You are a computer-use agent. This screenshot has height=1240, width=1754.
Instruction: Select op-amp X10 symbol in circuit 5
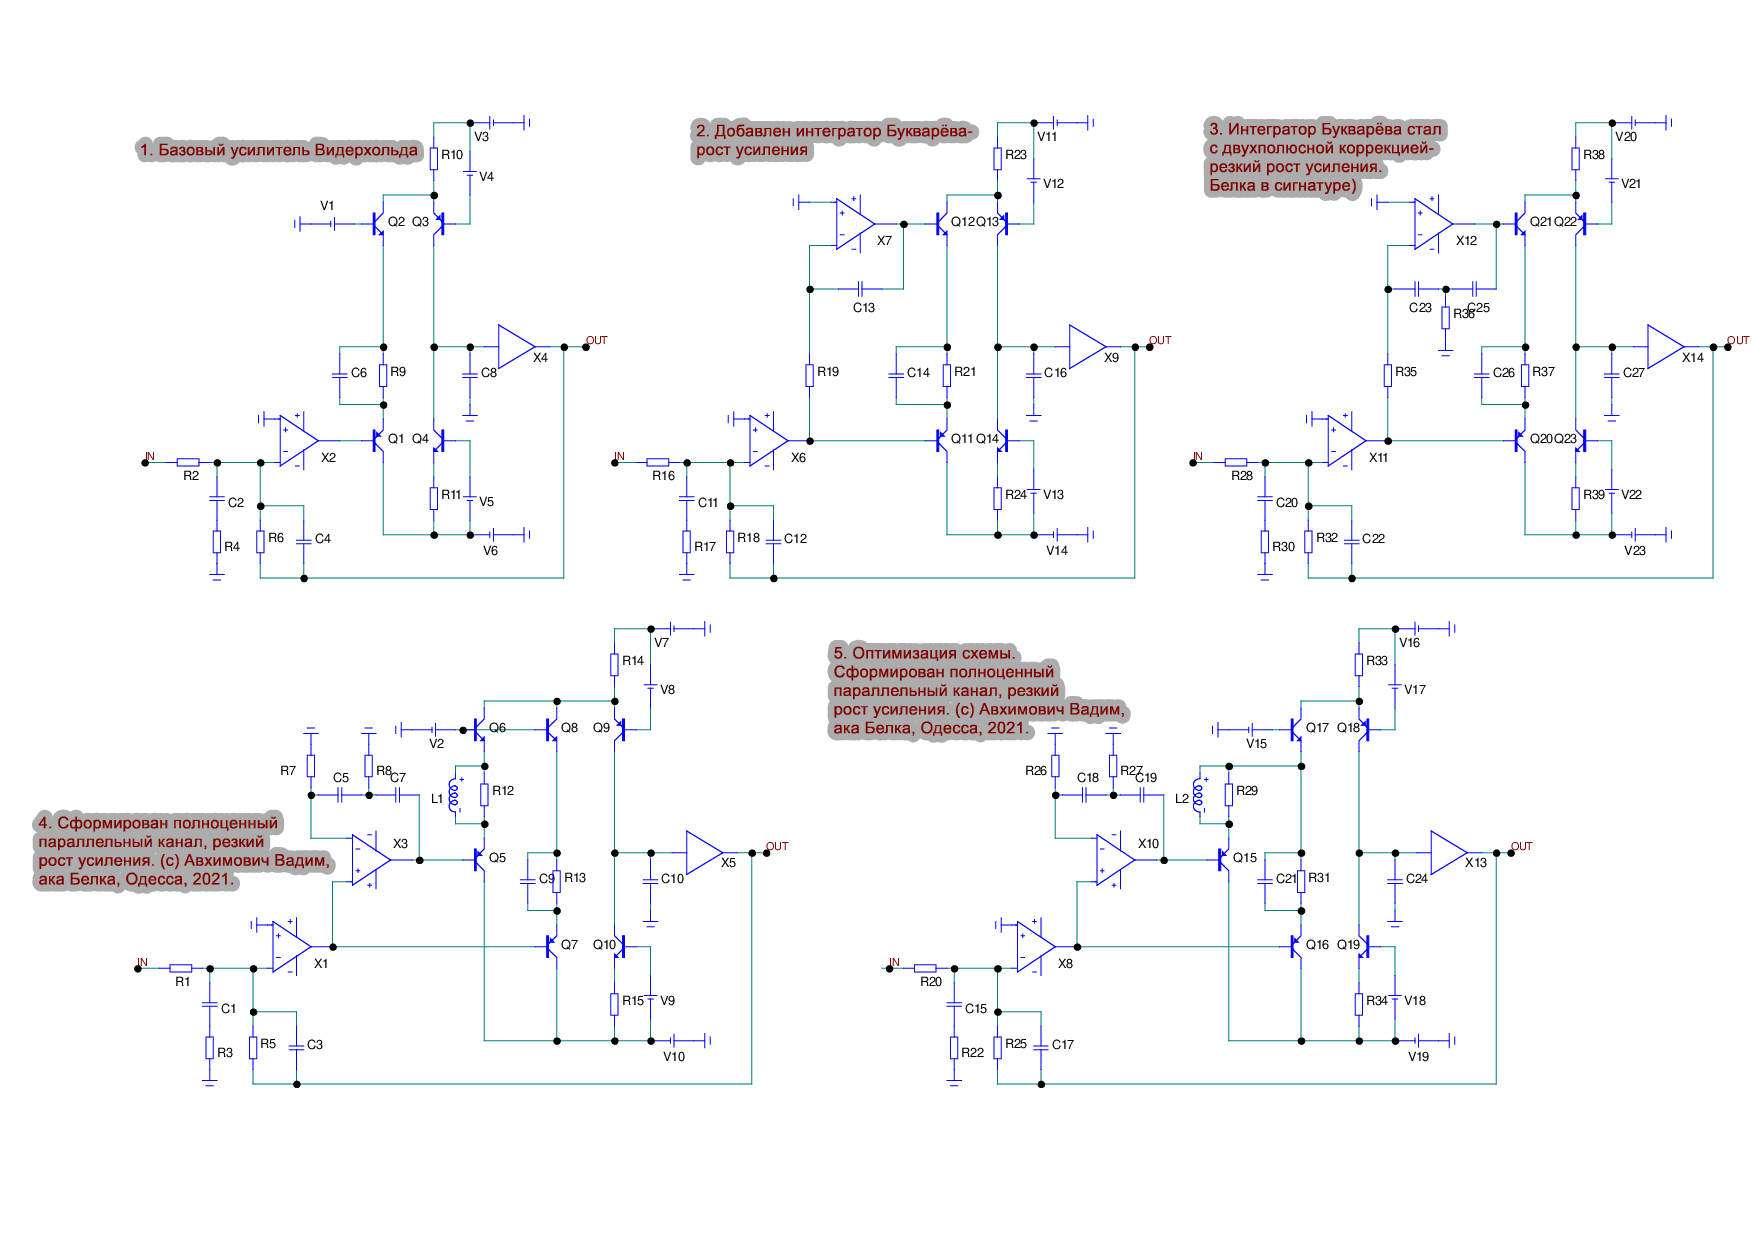1115,860
